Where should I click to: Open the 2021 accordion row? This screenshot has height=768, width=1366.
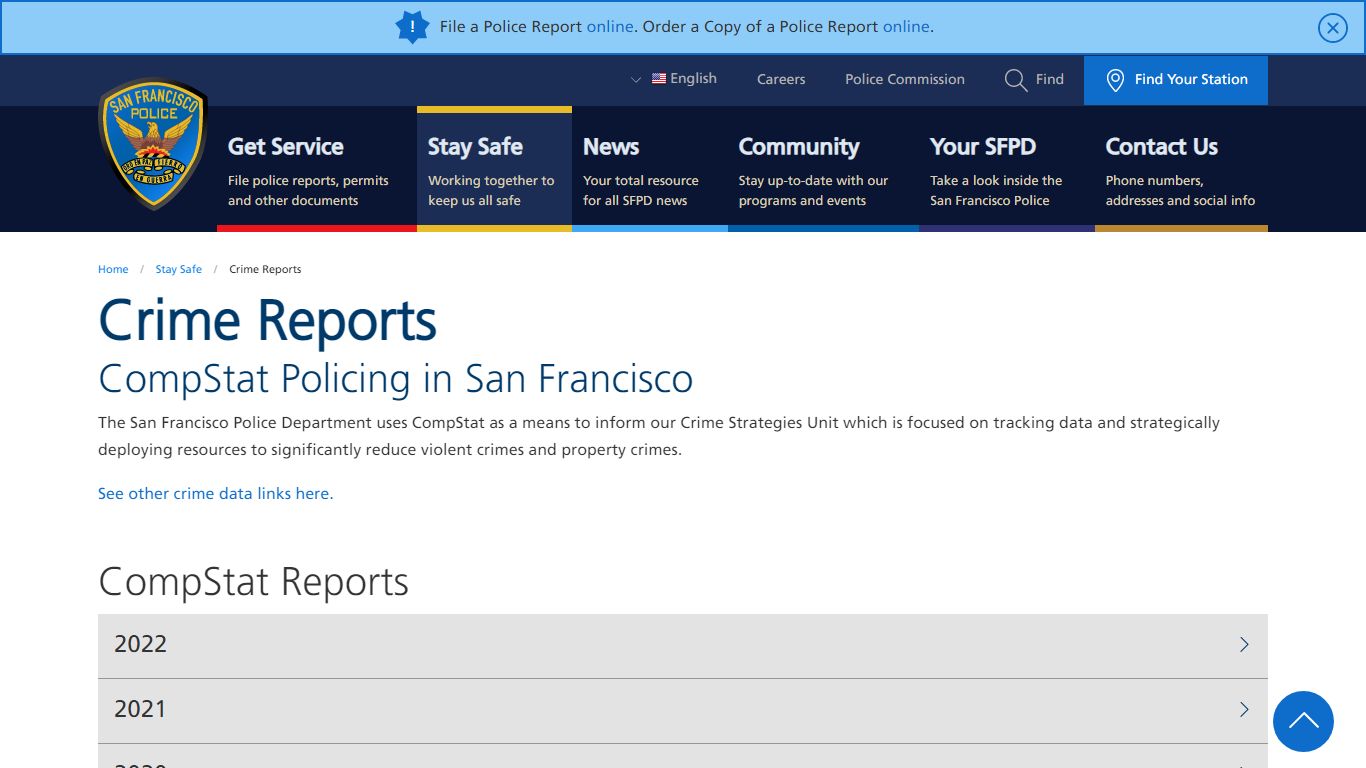point(683,710)
